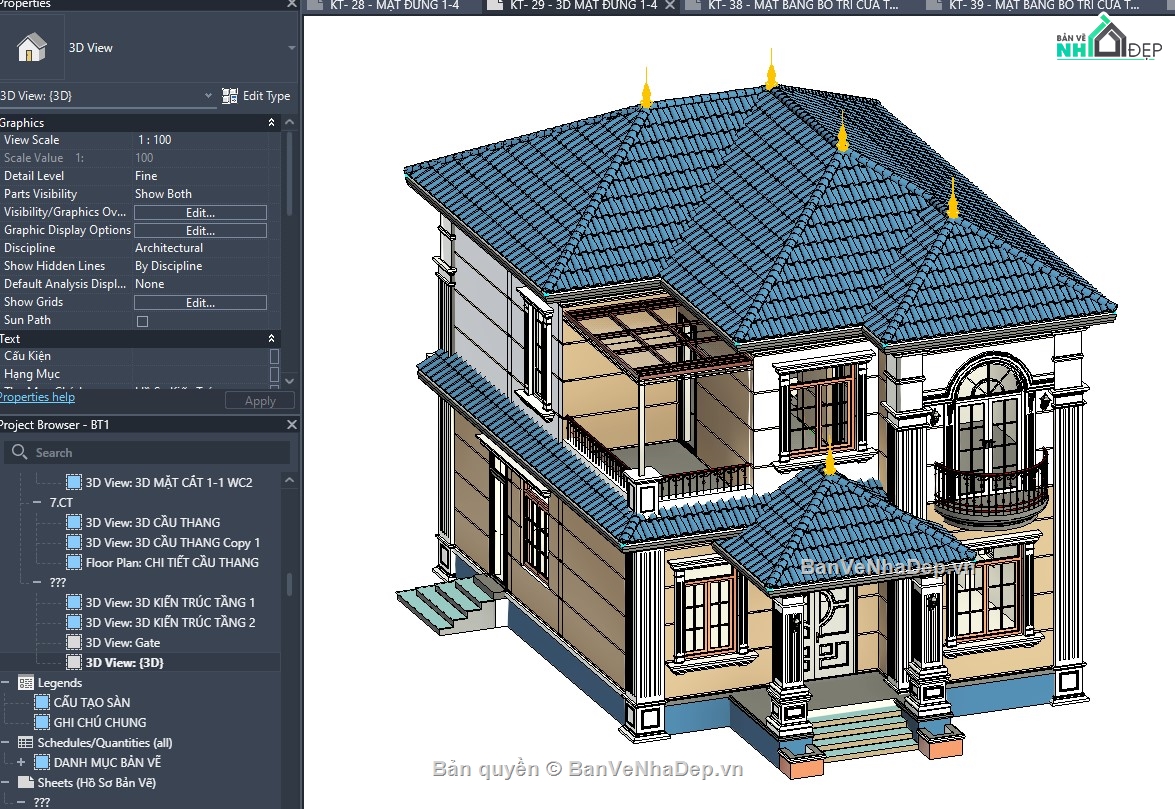Image resolution: width=1175 pixels, height=809 pixels.
Task: Open the 3D View type selector dropdown
Action: pyautogui.click(x=292, y=48)
